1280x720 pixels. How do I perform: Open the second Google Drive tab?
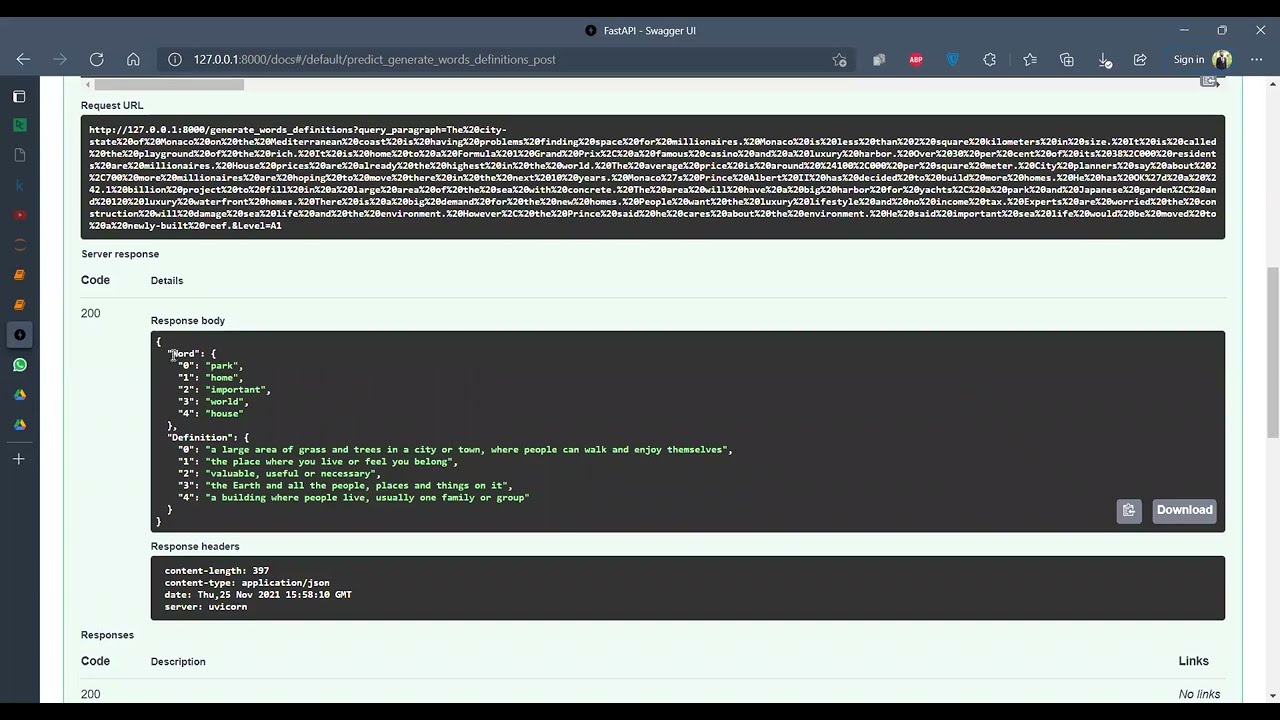(x=19, y=425)
